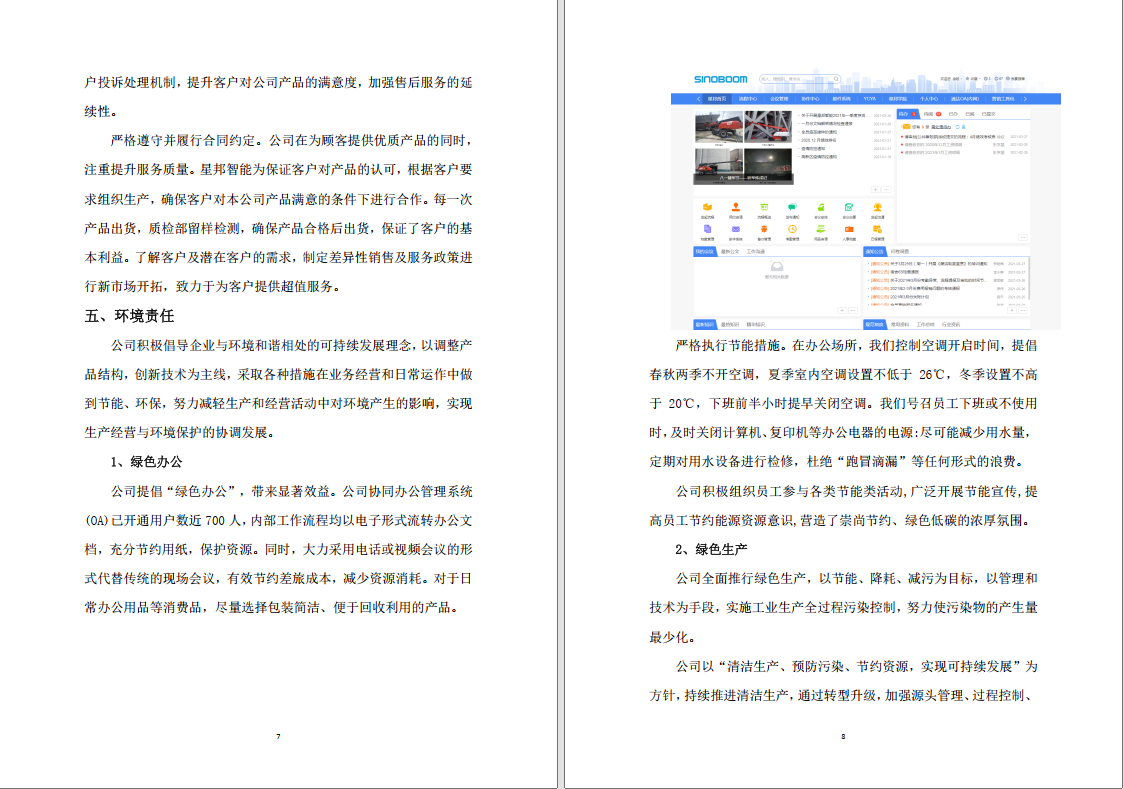This screenshot has height=789, width=1124.
Task: Click the line starting '公司以“清洁生产、预防污染'
Action: click(856, 666)
